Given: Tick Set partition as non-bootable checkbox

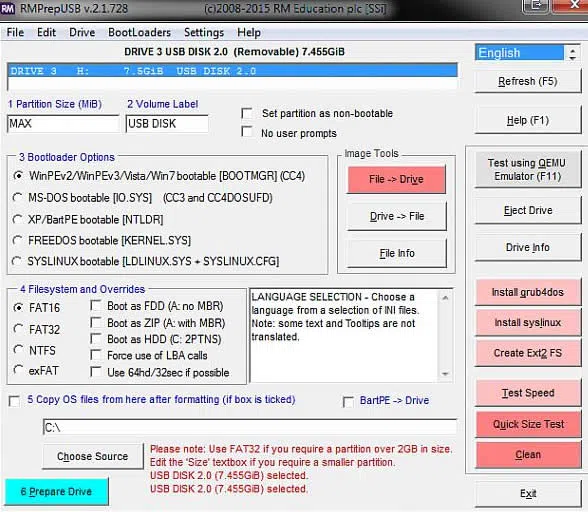Looking at the screenshot, I should (247, 113).
